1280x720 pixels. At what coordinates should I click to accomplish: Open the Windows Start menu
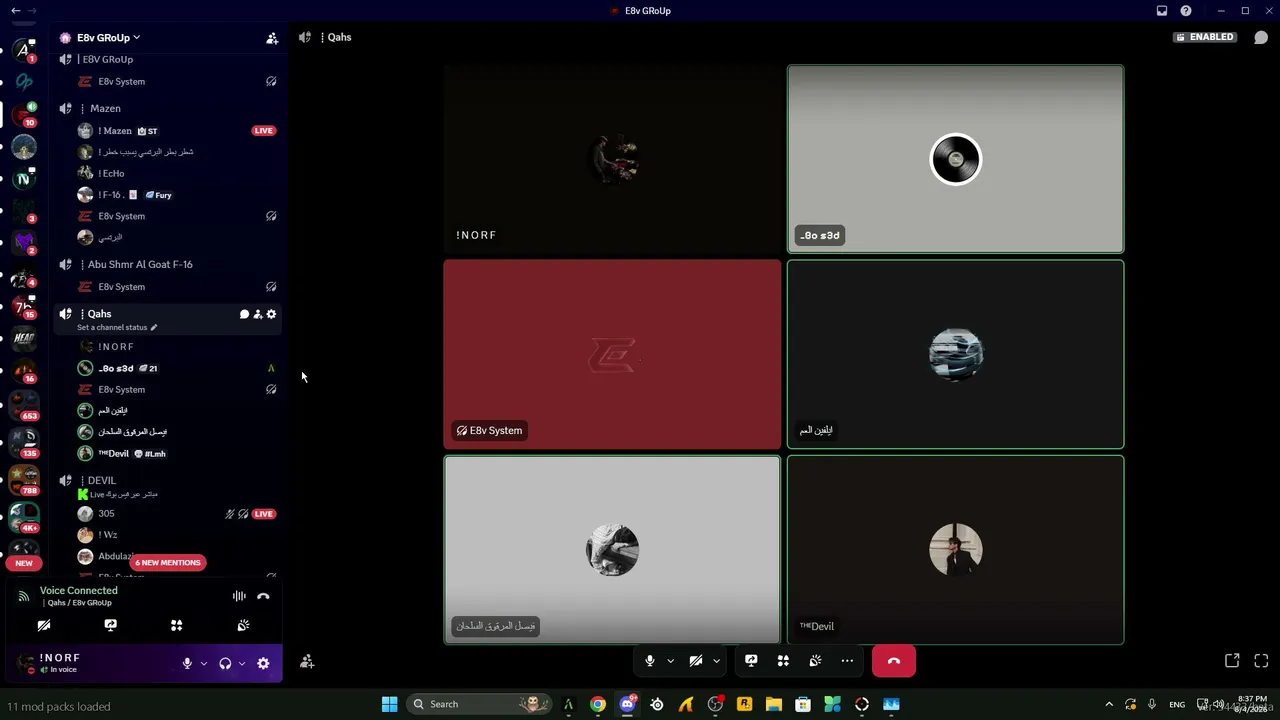pos(389,704)
